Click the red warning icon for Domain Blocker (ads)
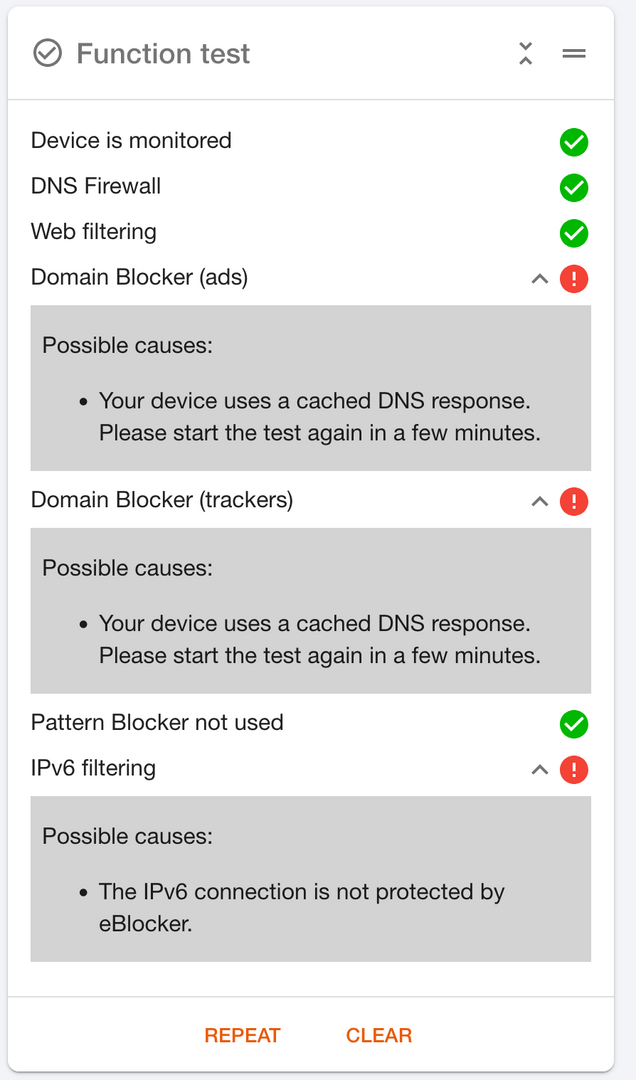The image size is (636, 1080). click(x=574, y=279)
